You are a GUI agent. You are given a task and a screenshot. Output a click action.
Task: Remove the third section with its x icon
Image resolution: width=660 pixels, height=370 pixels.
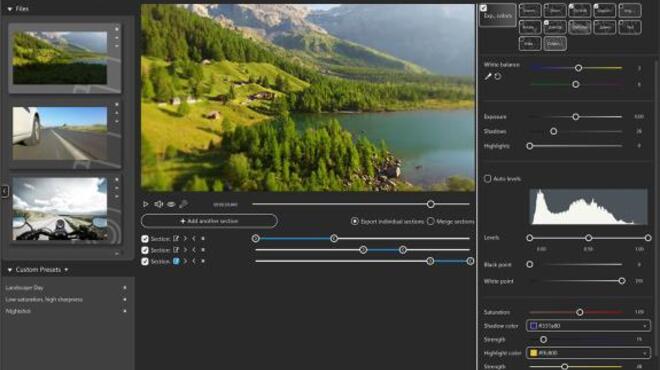[x=203, y=261]
